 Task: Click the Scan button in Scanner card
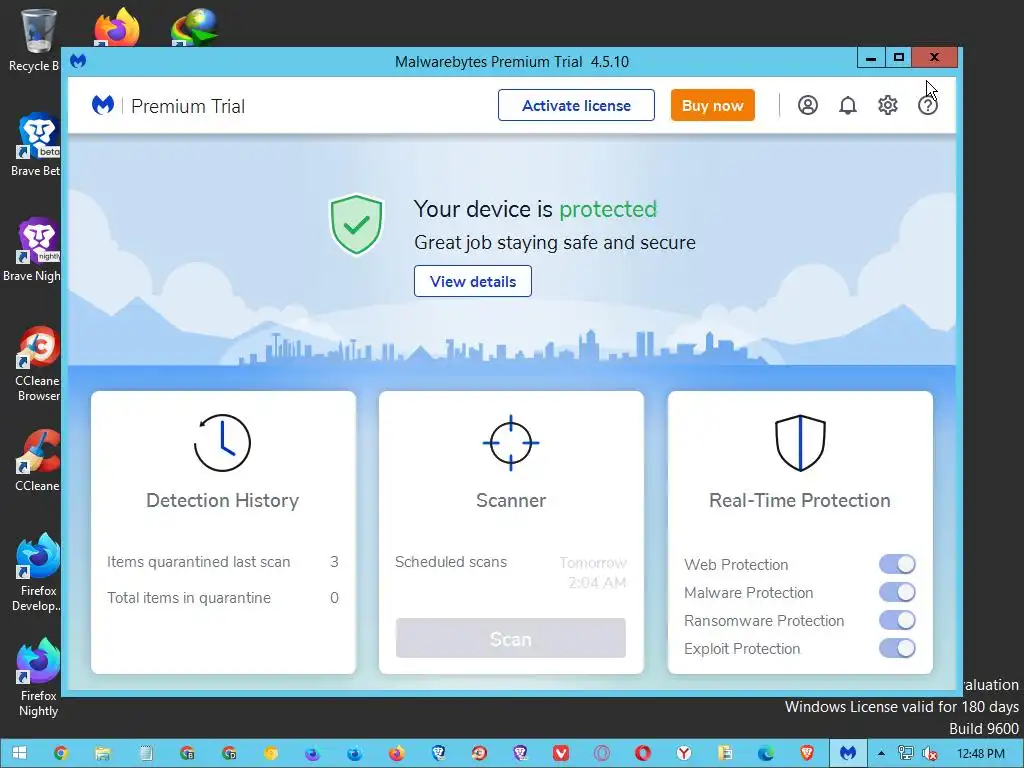point(511,638)
